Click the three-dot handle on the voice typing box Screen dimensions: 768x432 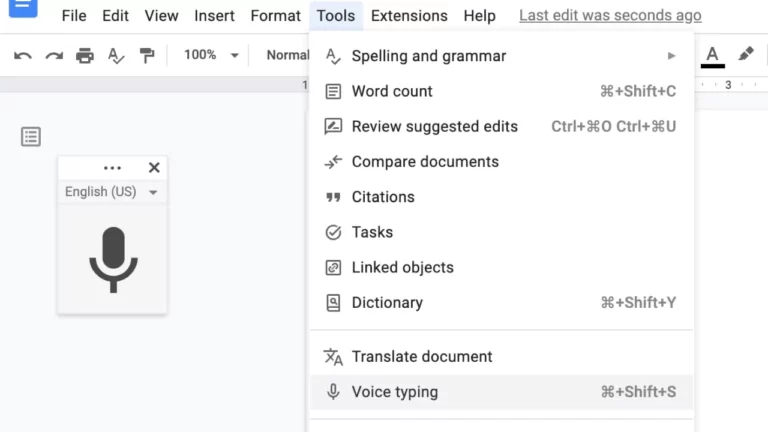[x=112, y=168]
